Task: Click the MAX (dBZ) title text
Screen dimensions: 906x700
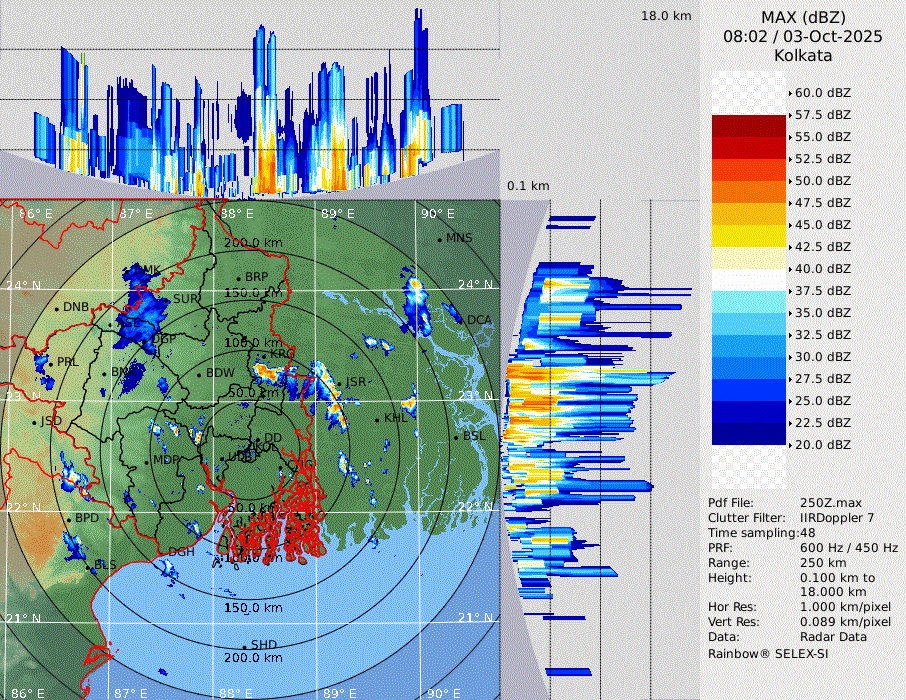Action: click(x=802, y=17)
